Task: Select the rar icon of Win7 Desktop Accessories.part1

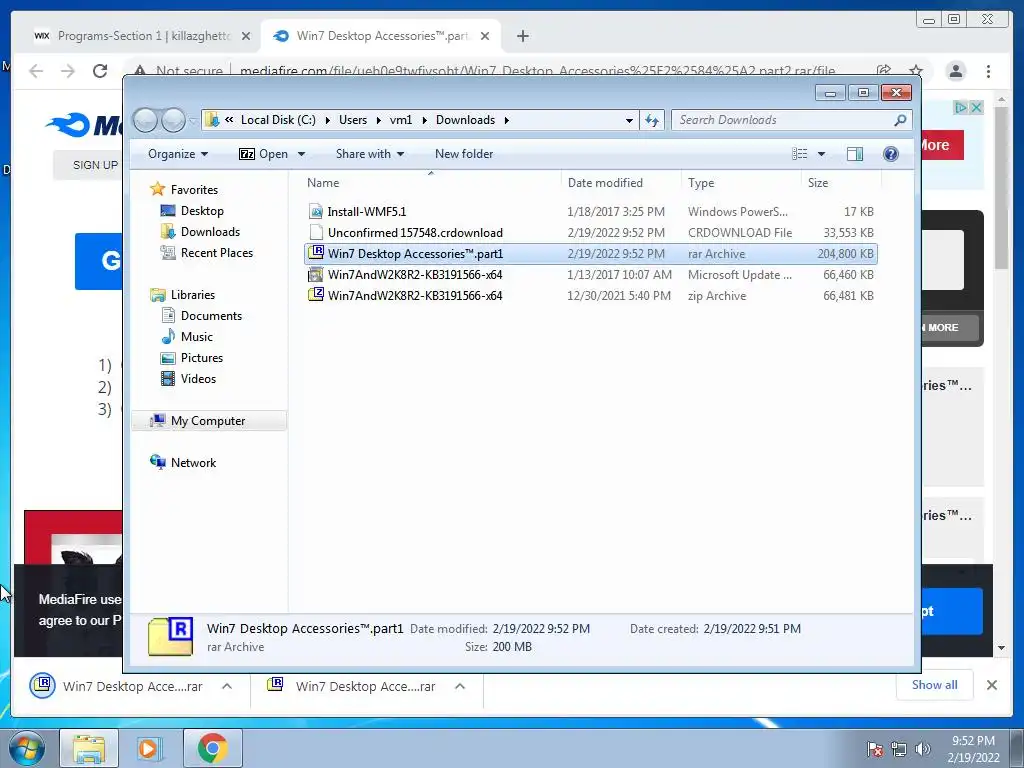Action: (x=315, y=253)
